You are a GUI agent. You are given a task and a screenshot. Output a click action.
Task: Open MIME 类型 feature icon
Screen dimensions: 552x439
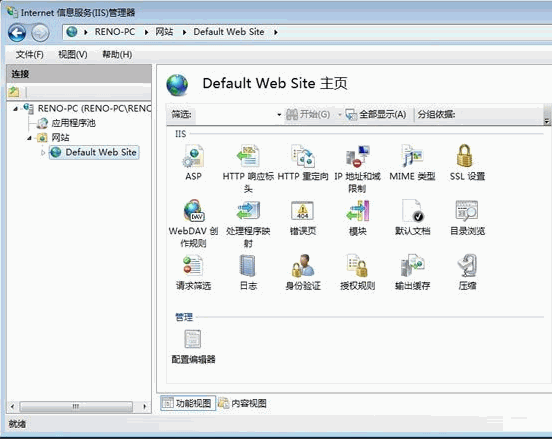[x=412, y=156]
